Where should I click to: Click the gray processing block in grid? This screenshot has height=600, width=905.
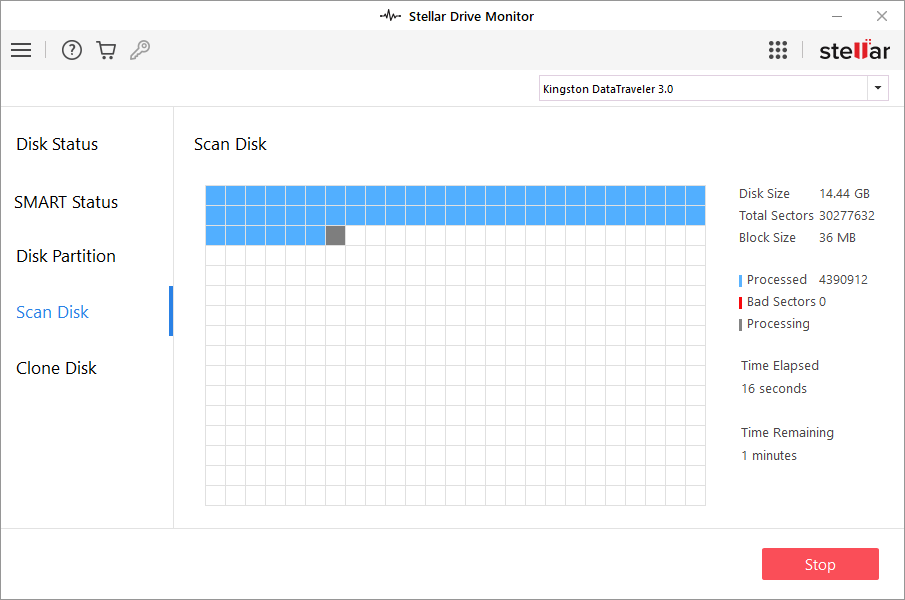click(335, 236)
